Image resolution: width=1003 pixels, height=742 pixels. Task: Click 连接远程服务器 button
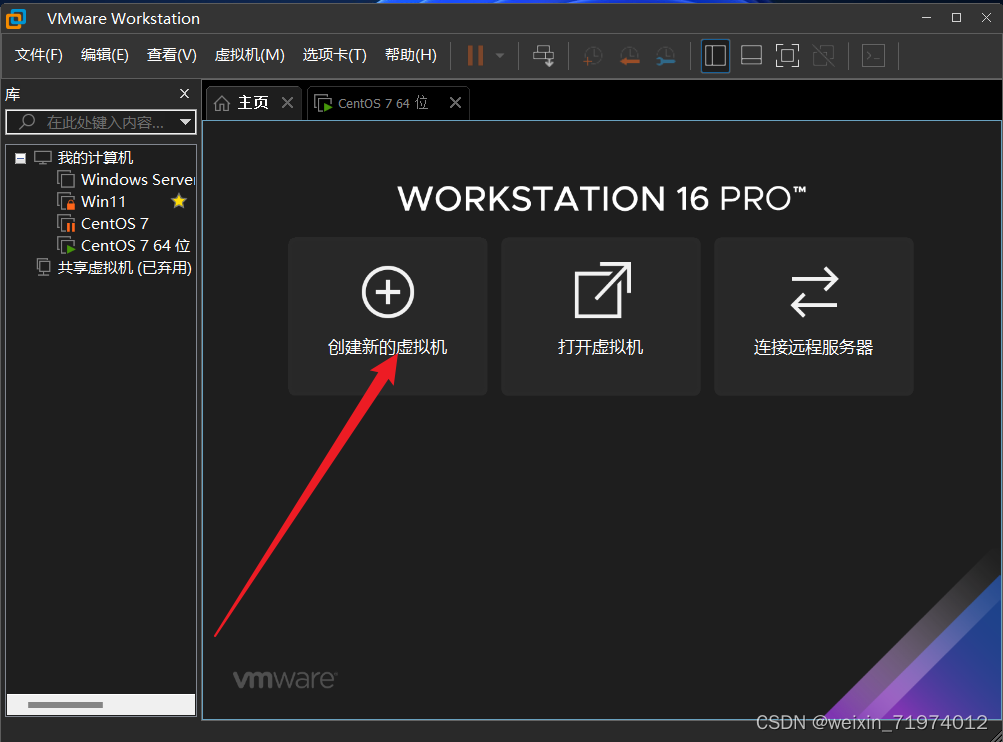(x=814, y=317)
